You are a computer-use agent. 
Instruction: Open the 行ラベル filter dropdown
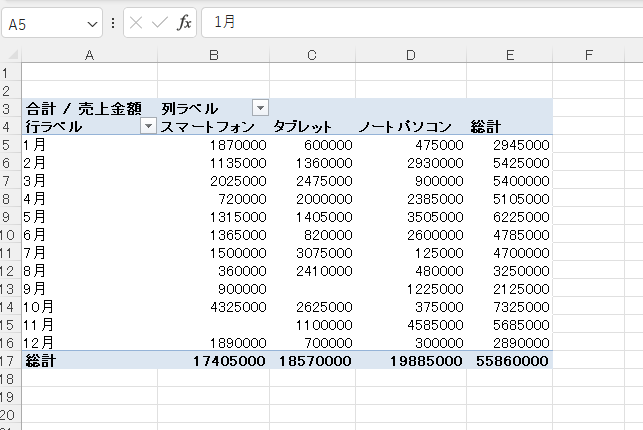[x=148, y=126]
